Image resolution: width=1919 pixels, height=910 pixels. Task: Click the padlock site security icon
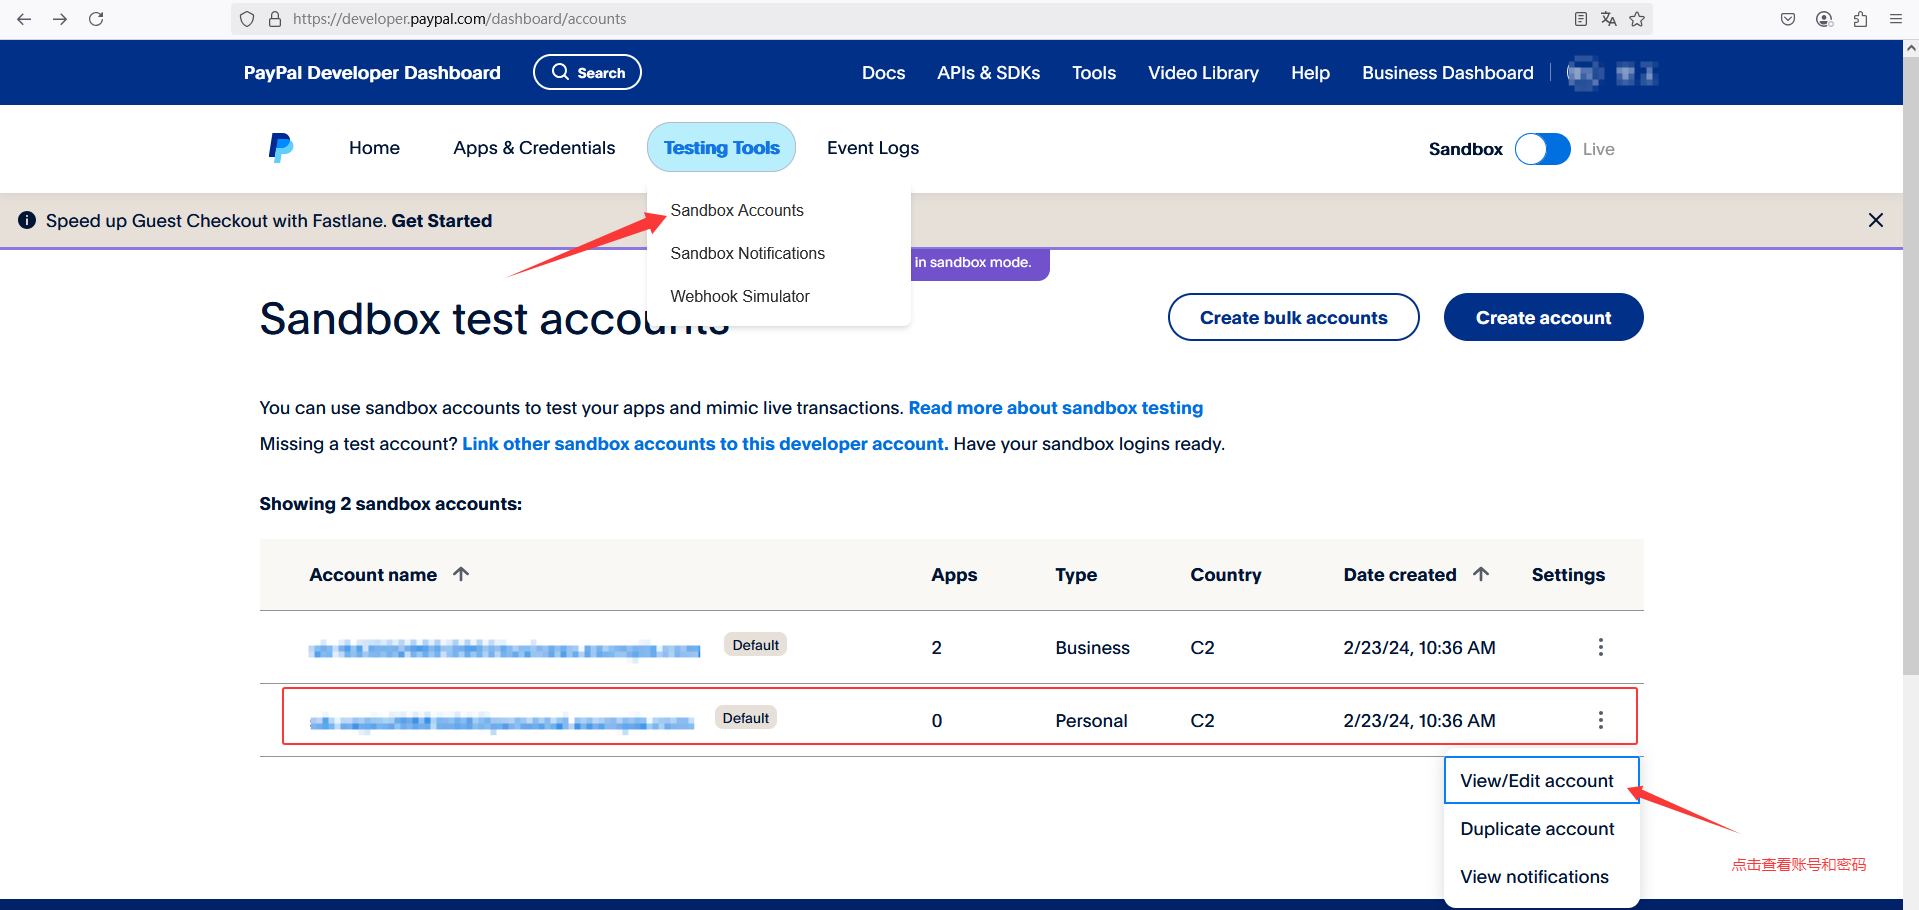[275, 19]
